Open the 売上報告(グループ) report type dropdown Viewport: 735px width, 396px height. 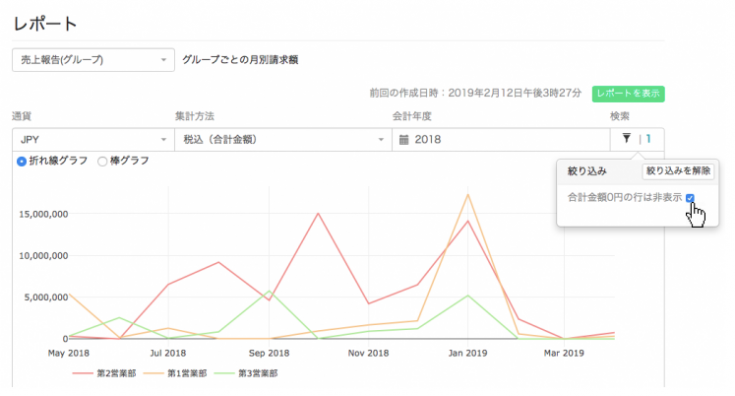[93, 60]
